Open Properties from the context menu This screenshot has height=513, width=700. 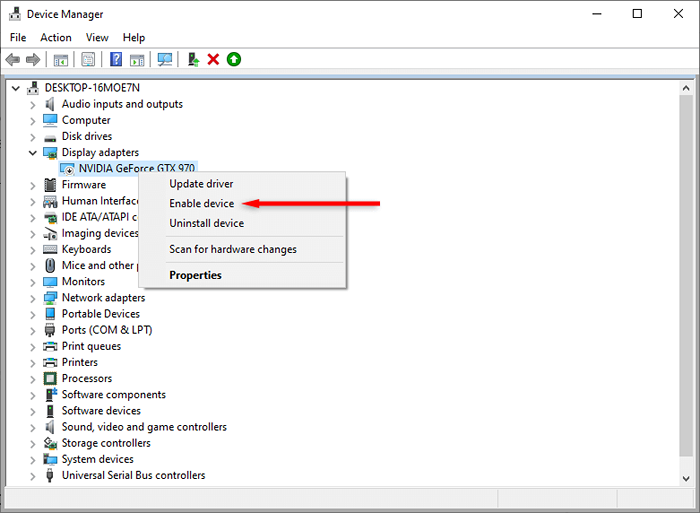[x=195, y=275]
